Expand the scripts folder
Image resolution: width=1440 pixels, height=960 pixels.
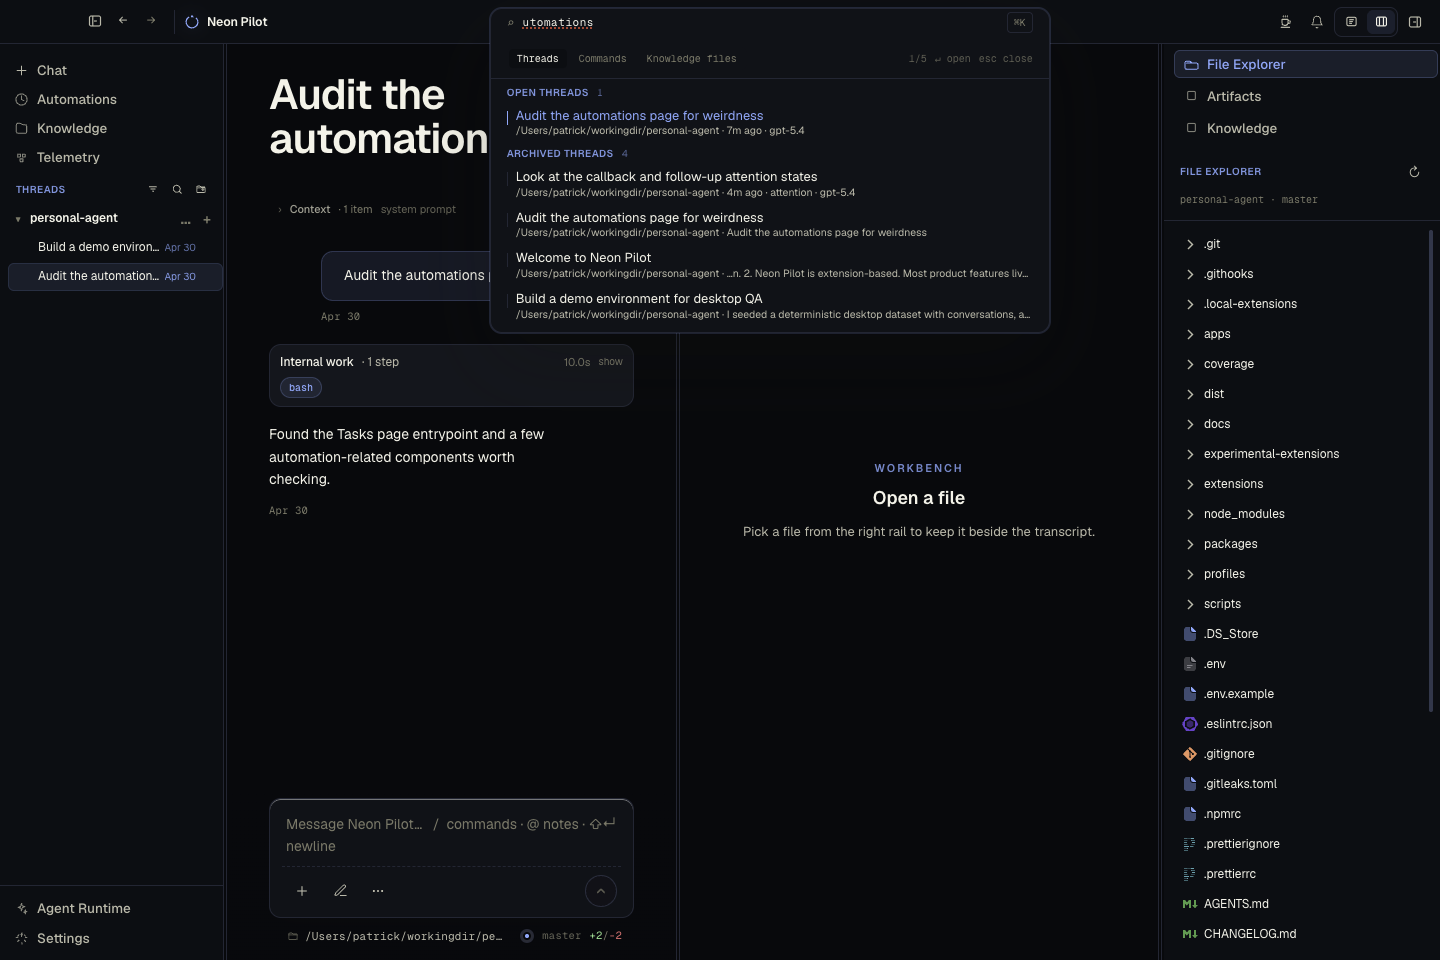[x=1190, y=604]
